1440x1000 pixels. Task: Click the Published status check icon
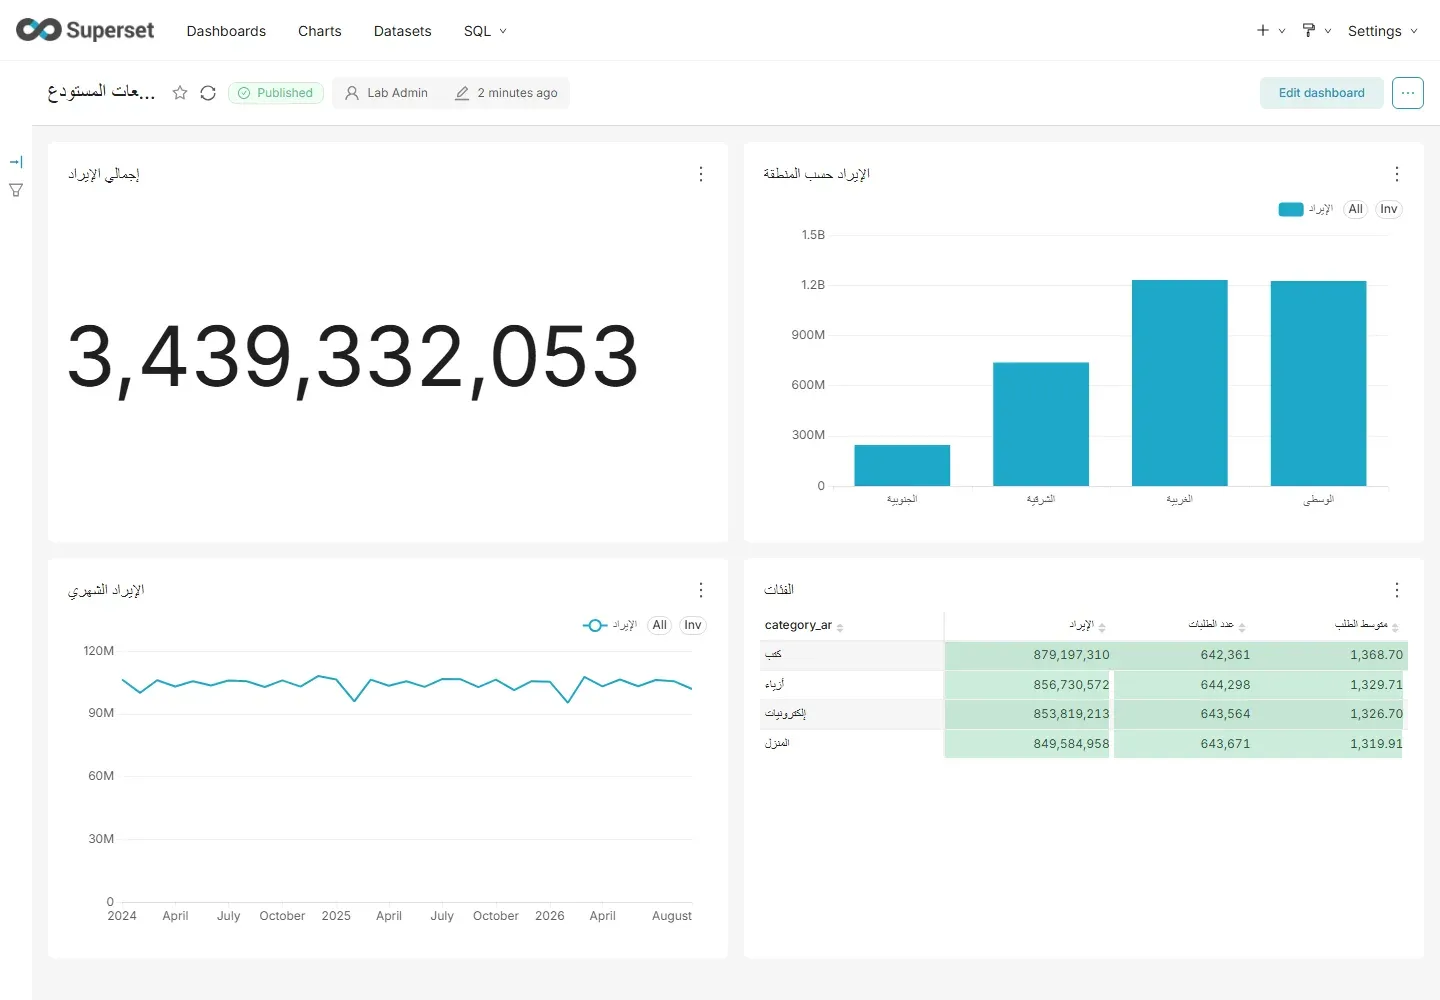point(244,93)
